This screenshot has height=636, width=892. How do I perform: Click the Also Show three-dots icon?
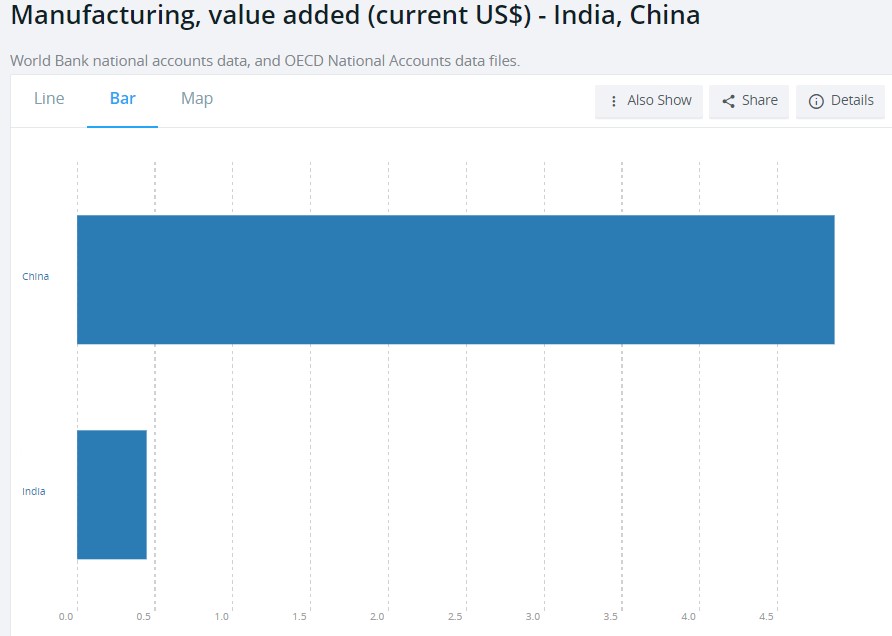pos(614,101)
